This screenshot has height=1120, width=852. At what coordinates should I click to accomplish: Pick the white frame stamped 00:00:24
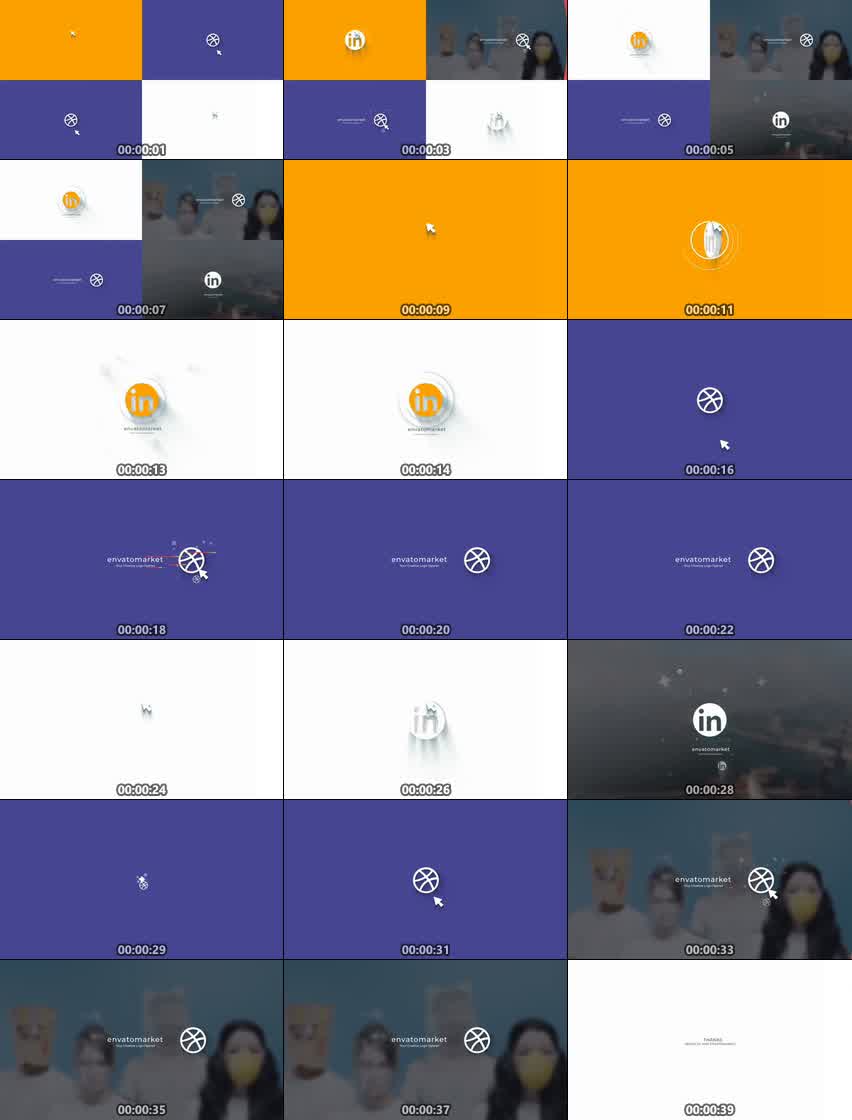click(x=141, y=719)
